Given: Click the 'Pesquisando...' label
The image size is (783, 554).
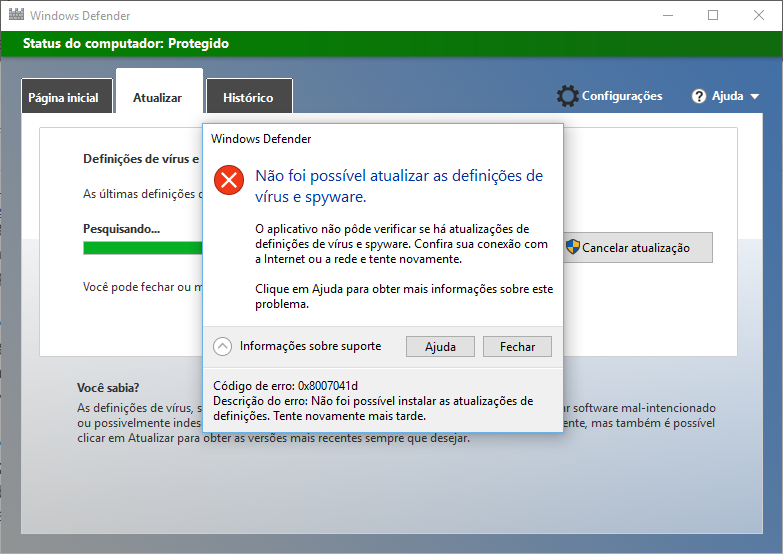Looking at the screenshot, I should click(x=121, y=229).
